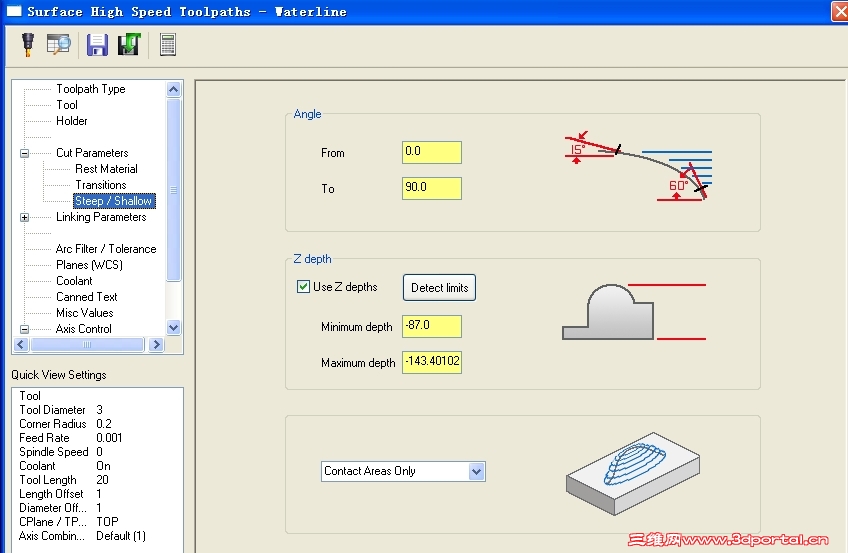Click the view operations magnifier toolbar icon

coord(58,44)
